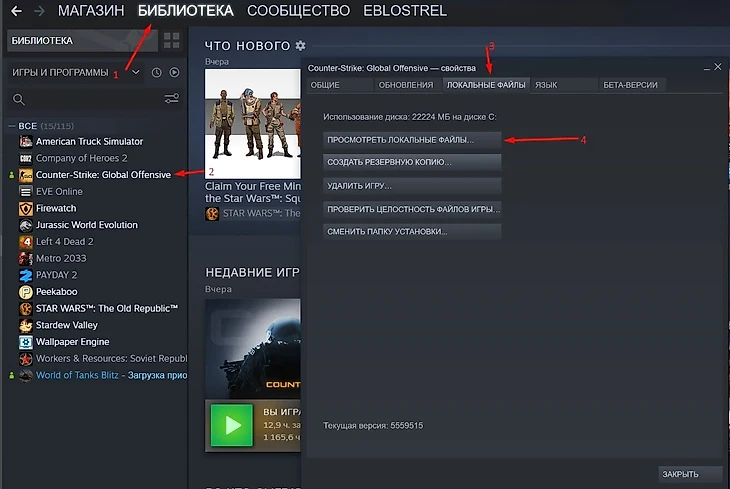Viewport: 730px width, 489px height.
Task: Select Peekaboo in the library list
Action: (x=57, y=292)
